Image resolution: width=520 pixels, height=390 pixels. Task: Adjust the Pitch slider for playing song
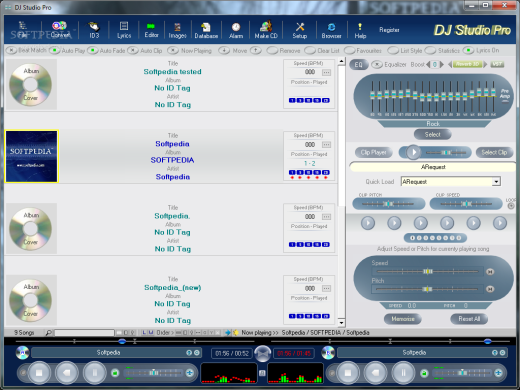coord(428,289)
